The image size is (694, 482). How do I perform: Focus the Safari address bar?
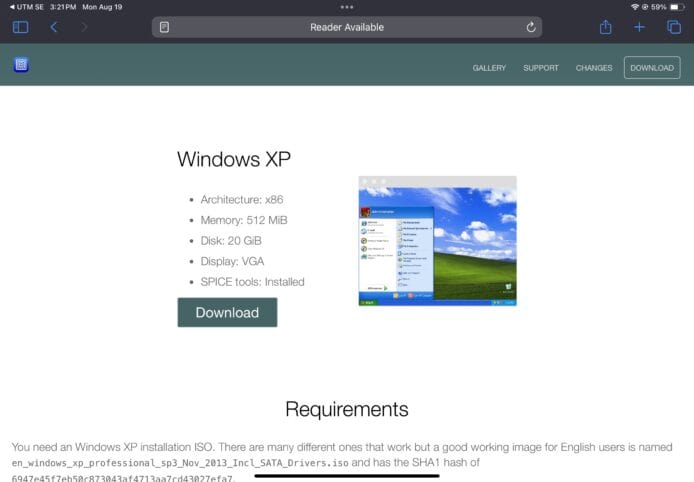(347, 27)
